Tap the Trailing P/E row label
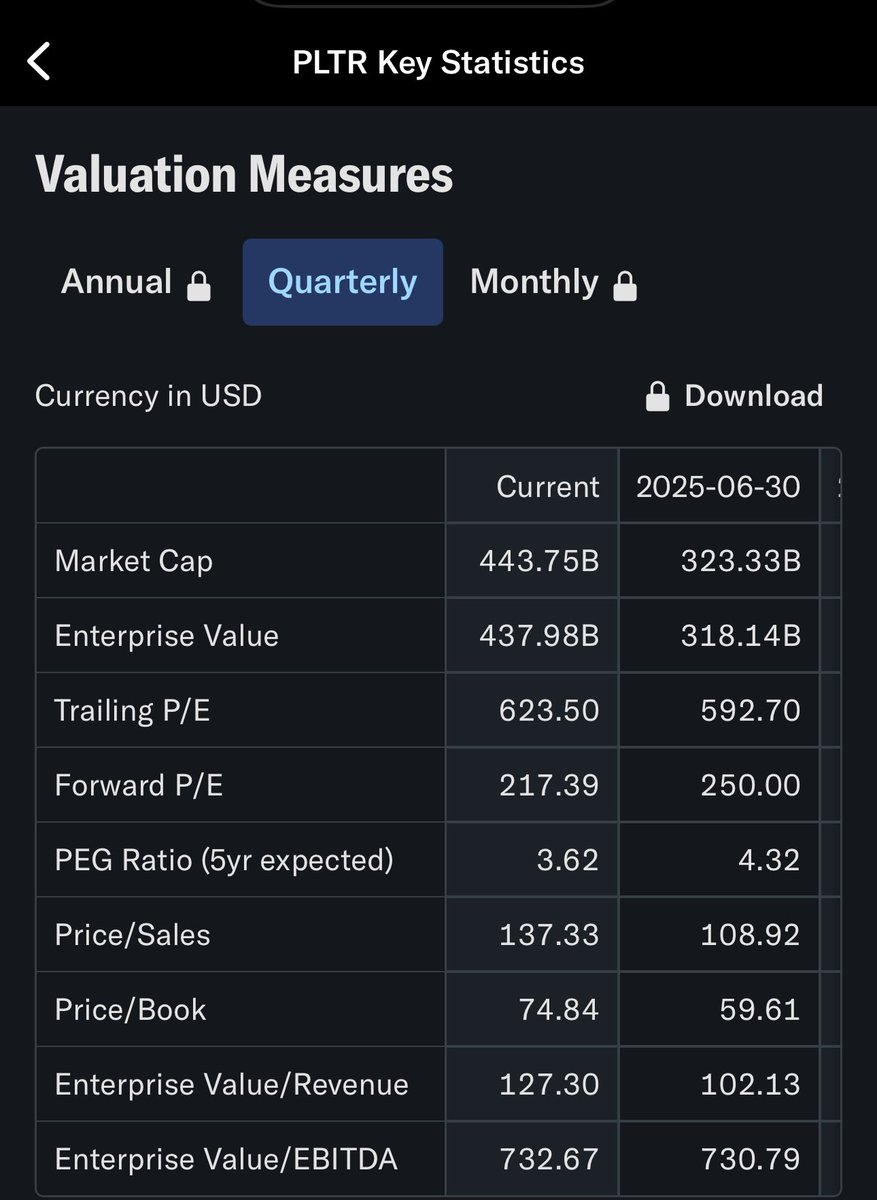This screenshot has width=877, height=1200. pyautogui.click(x=132, y=710)
